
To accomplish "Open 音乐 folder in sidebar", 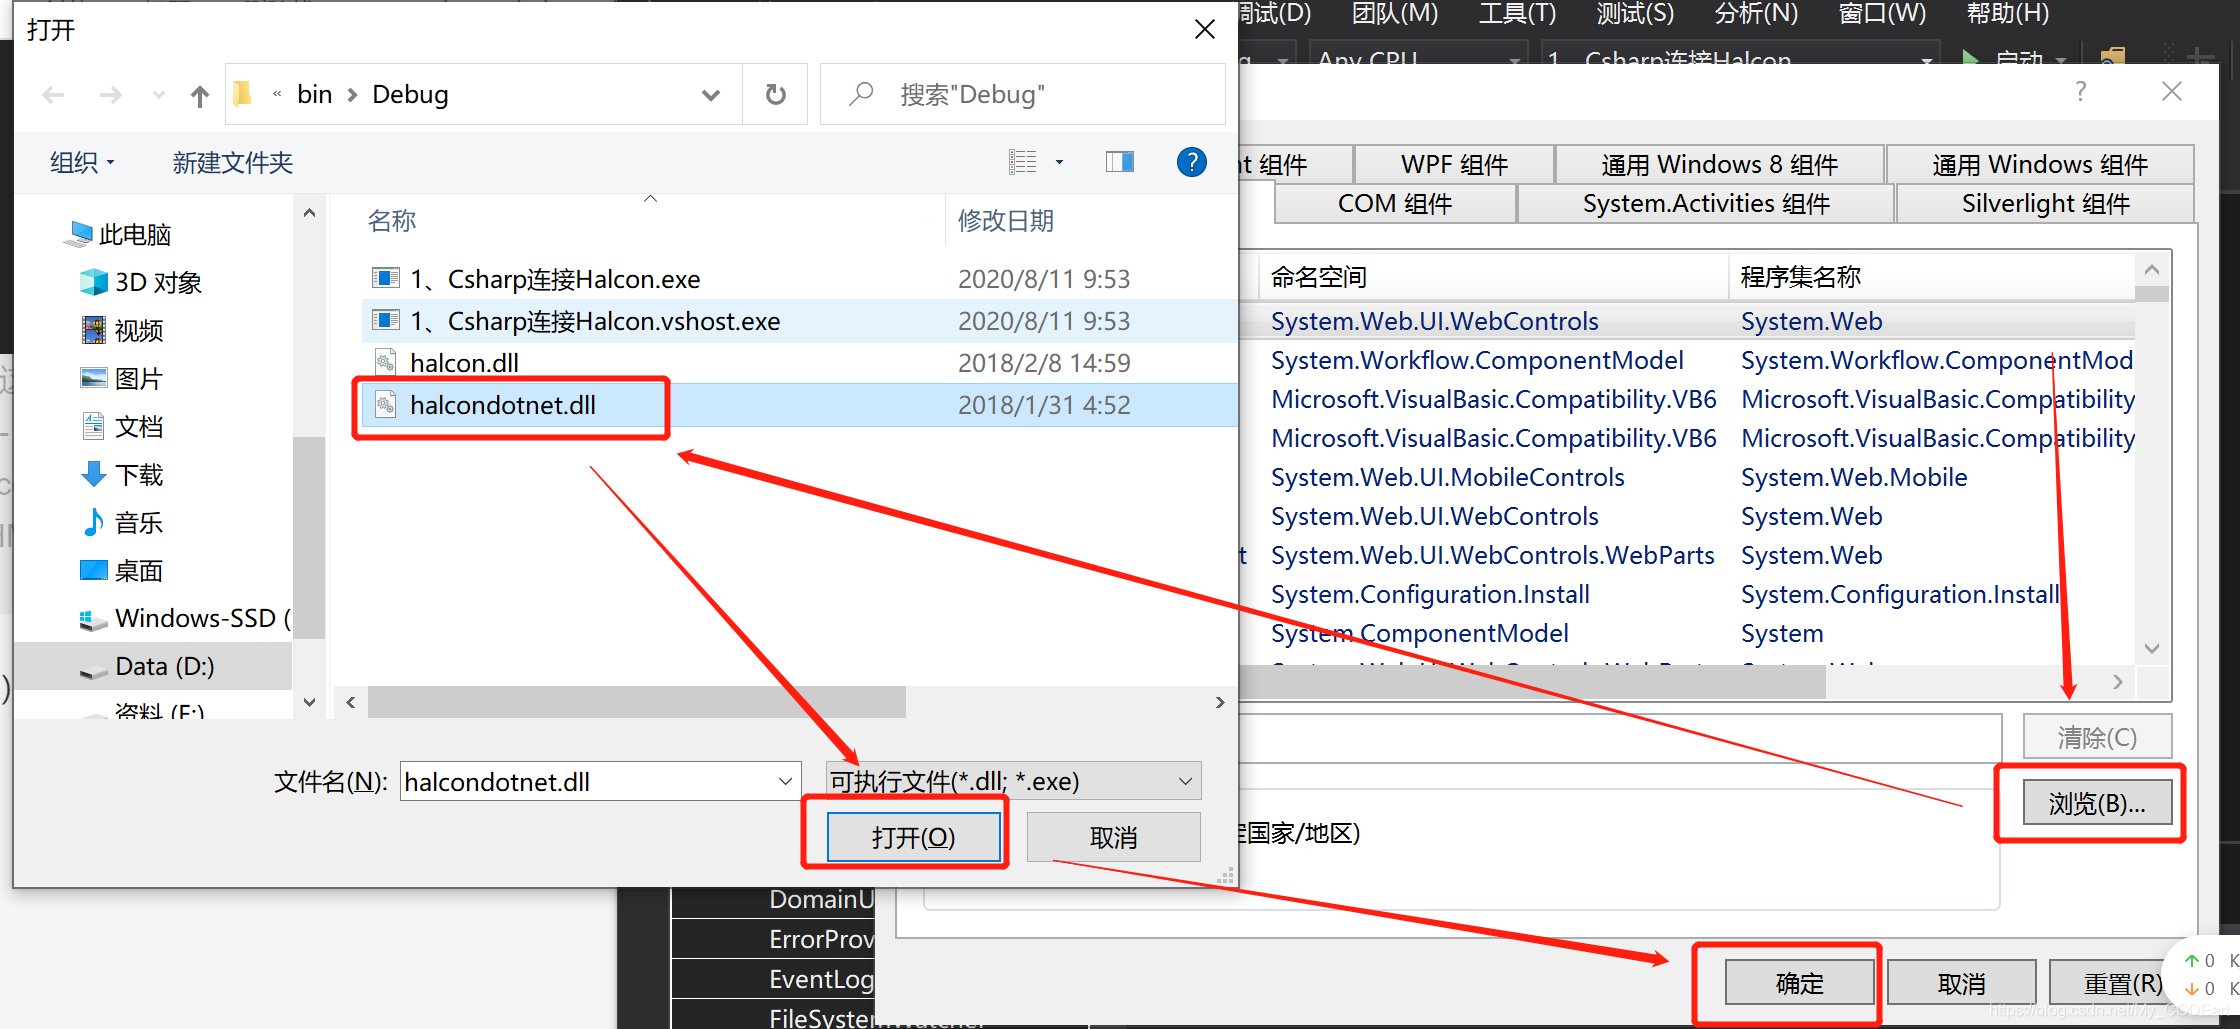I will click(x=122, y=522).
